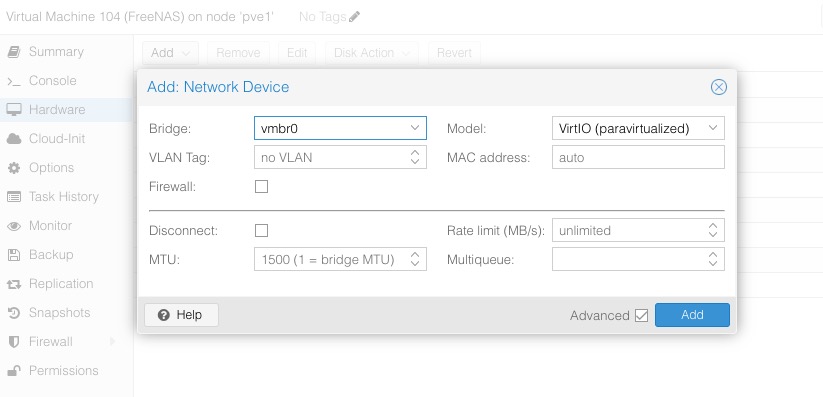
Task: Click the Cloud-Init cloud icon
Action: coord(14,139)
